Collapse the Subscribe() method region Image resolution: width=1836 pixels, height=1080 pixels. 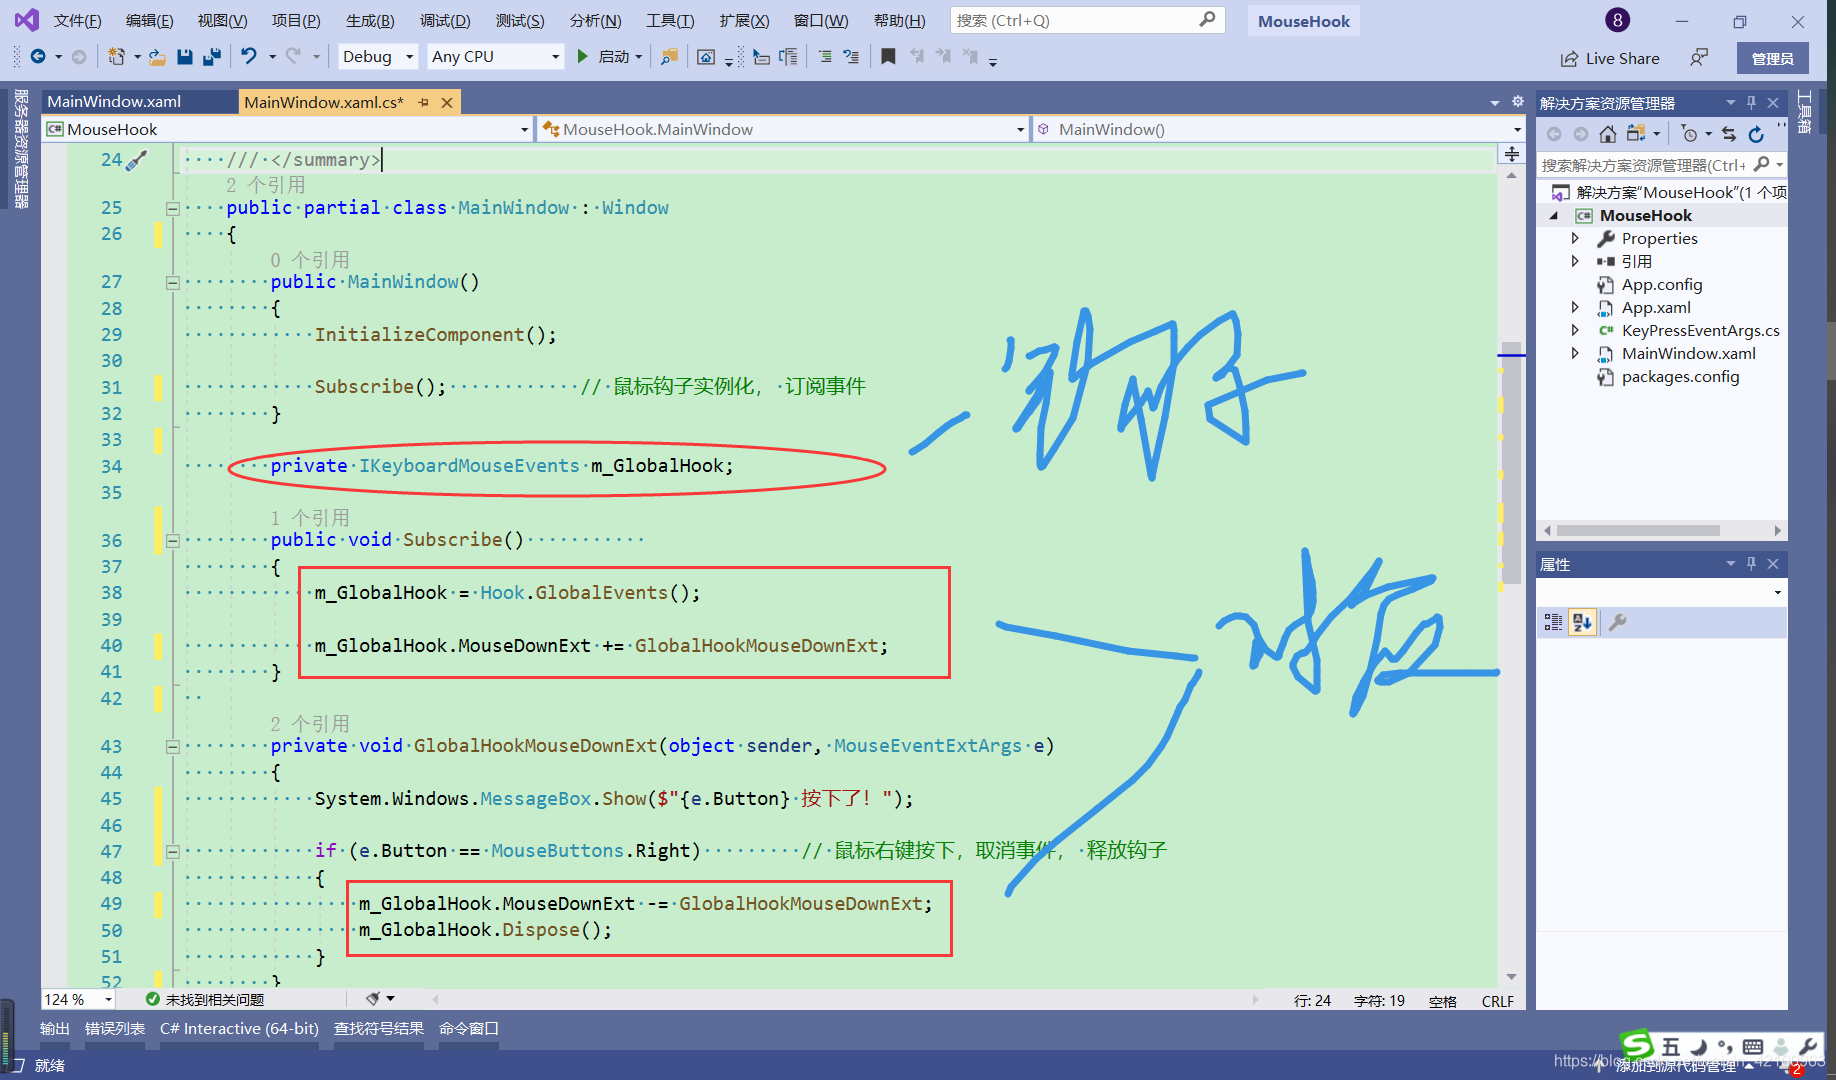pos(172,541)
